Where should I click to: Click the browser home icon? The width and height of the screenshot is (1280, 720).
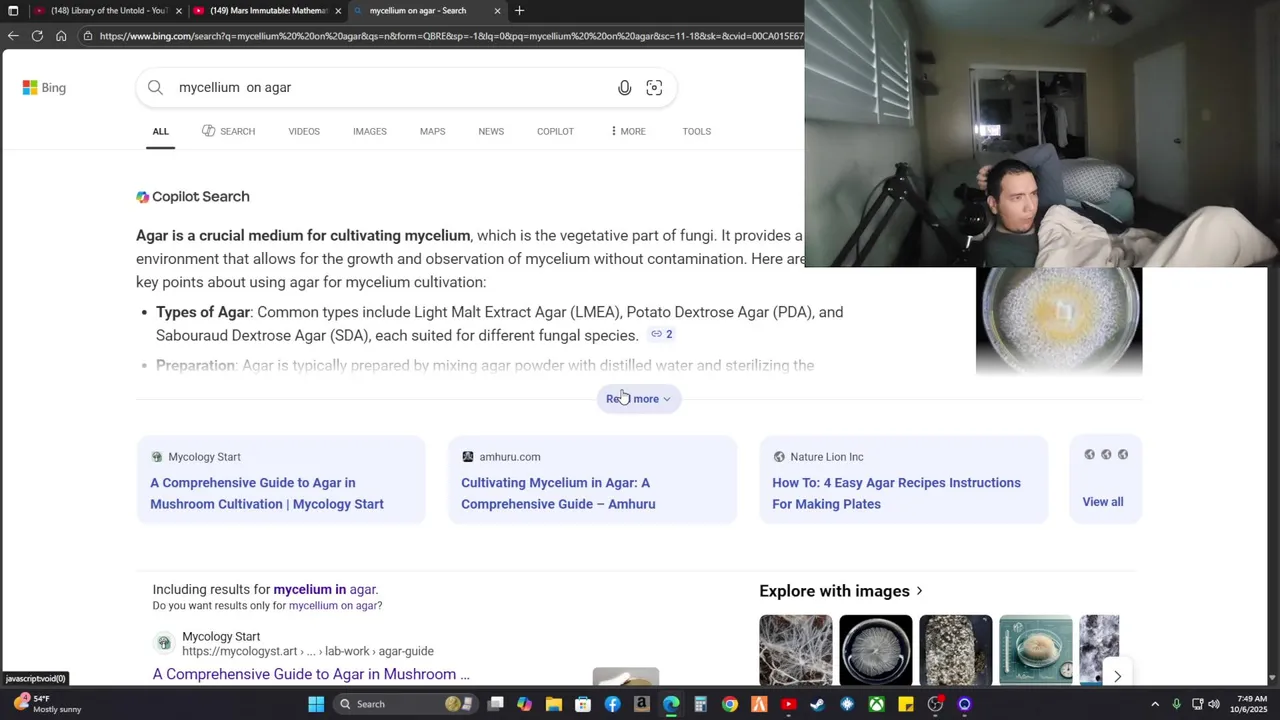pos(61,36)
